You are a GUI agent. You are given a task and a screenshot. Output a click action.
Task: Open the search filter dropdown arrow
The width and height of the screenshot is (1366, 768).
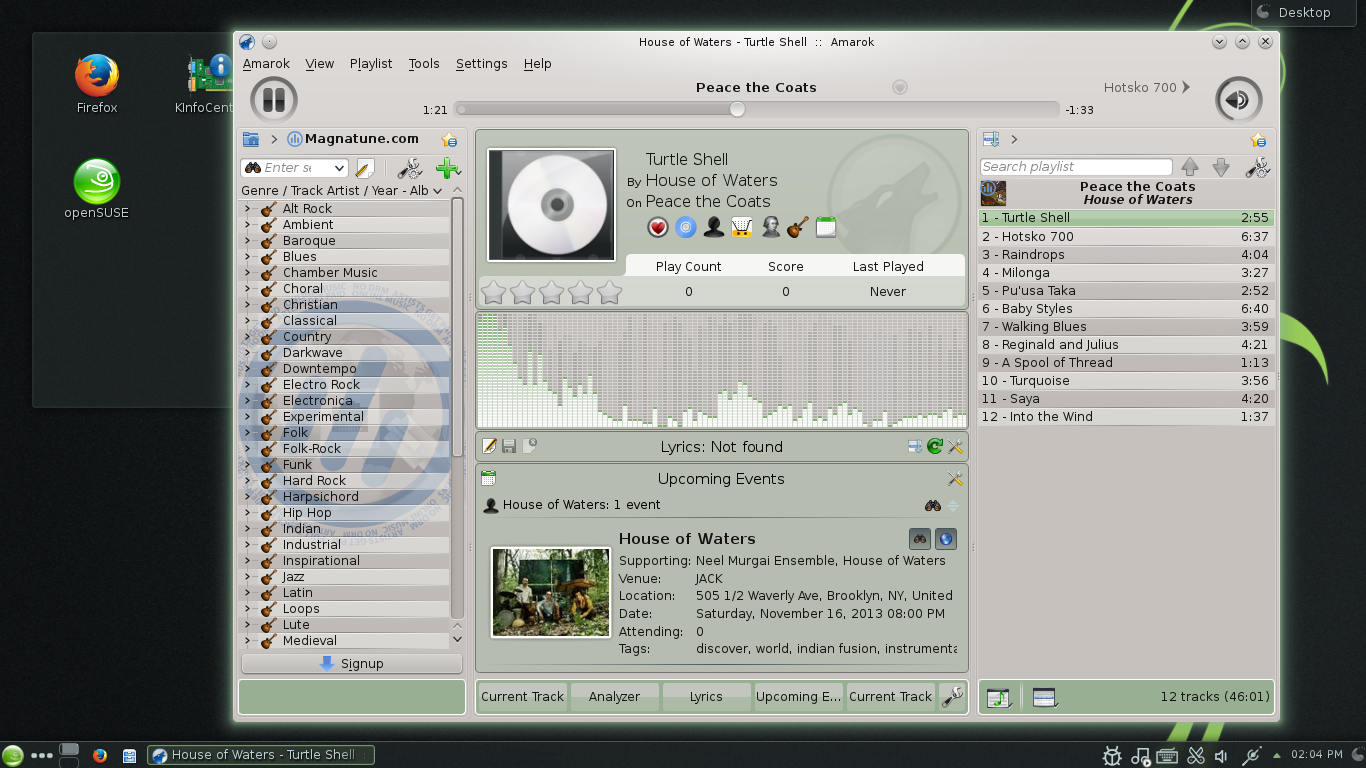click(339, 168)
